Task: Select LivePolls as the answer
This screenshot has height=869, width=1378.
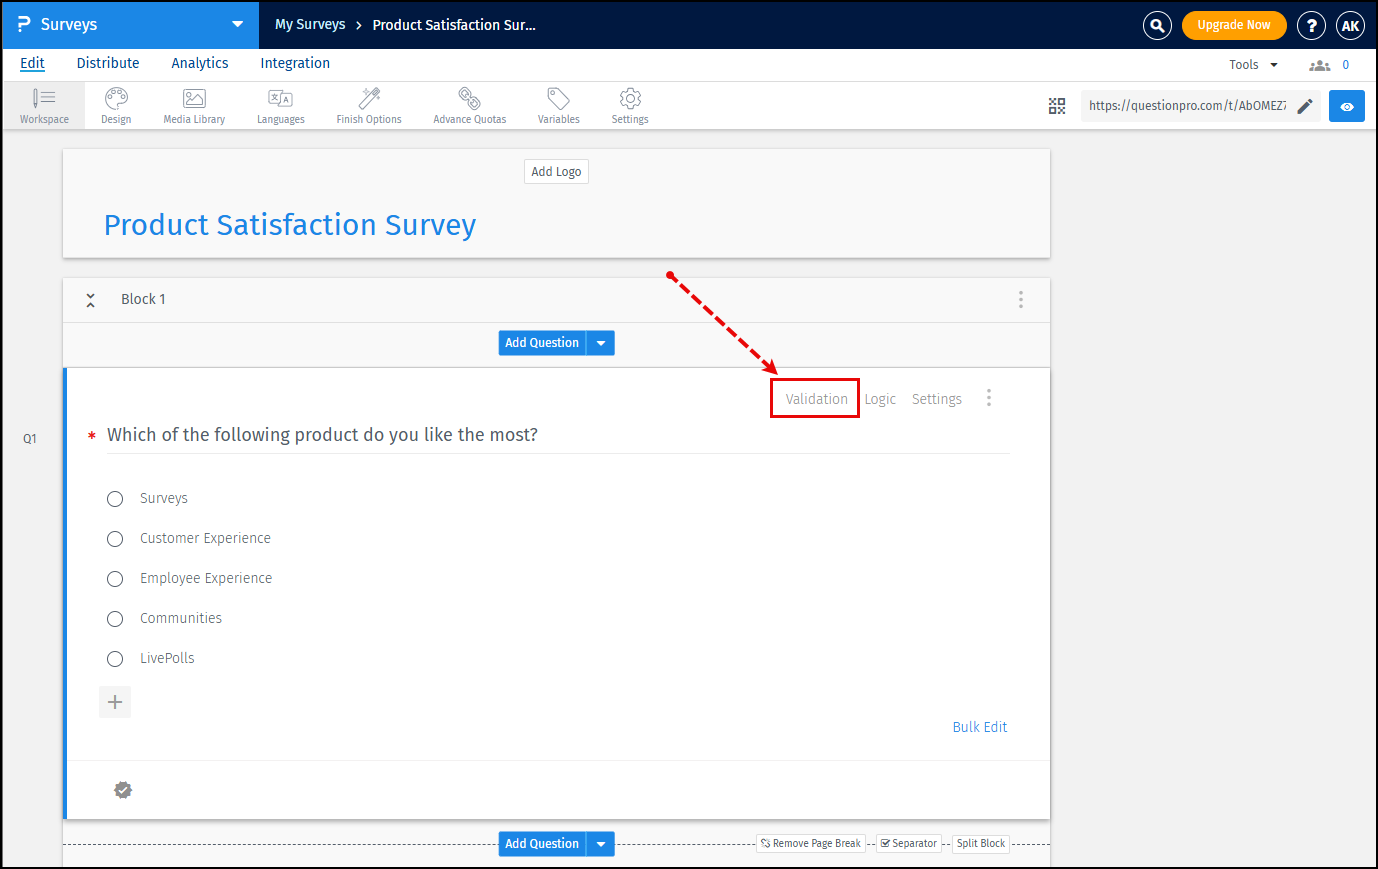Action: click(x=115, y=658)
